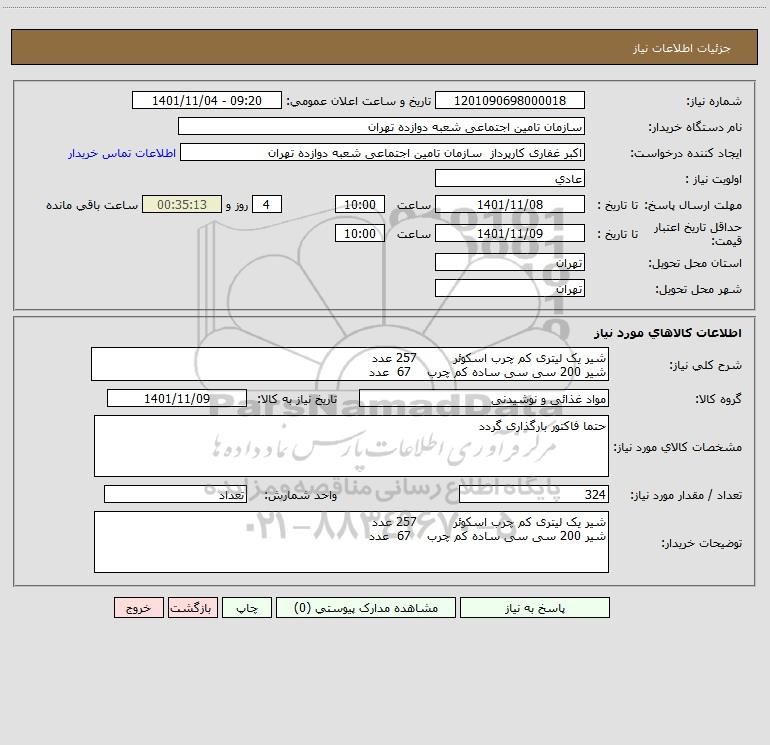This screenshot has width=770, height=745.
Task: Select the شماره نیاز number field
Action: (x=510, y=100)
